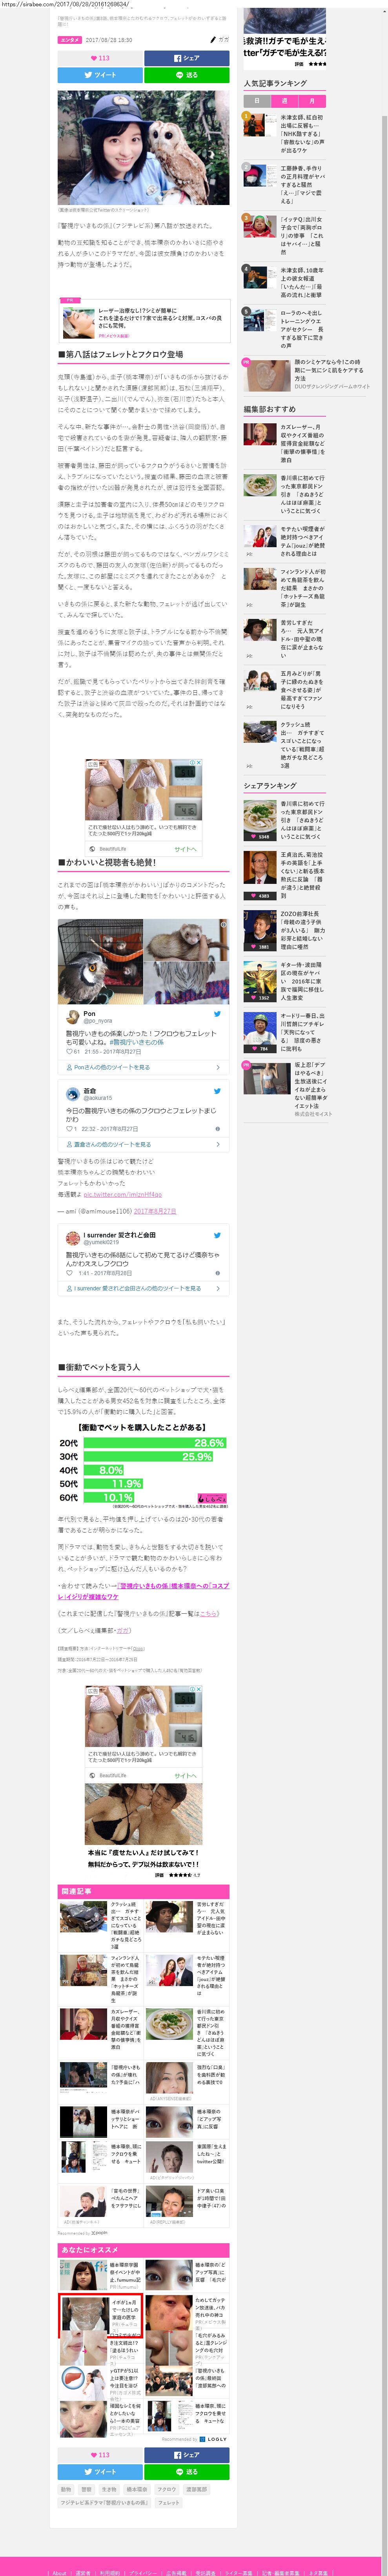Click info icon on 若倉's tweet
Viewport: 388px width, 2576px height.
[217, 1128]
